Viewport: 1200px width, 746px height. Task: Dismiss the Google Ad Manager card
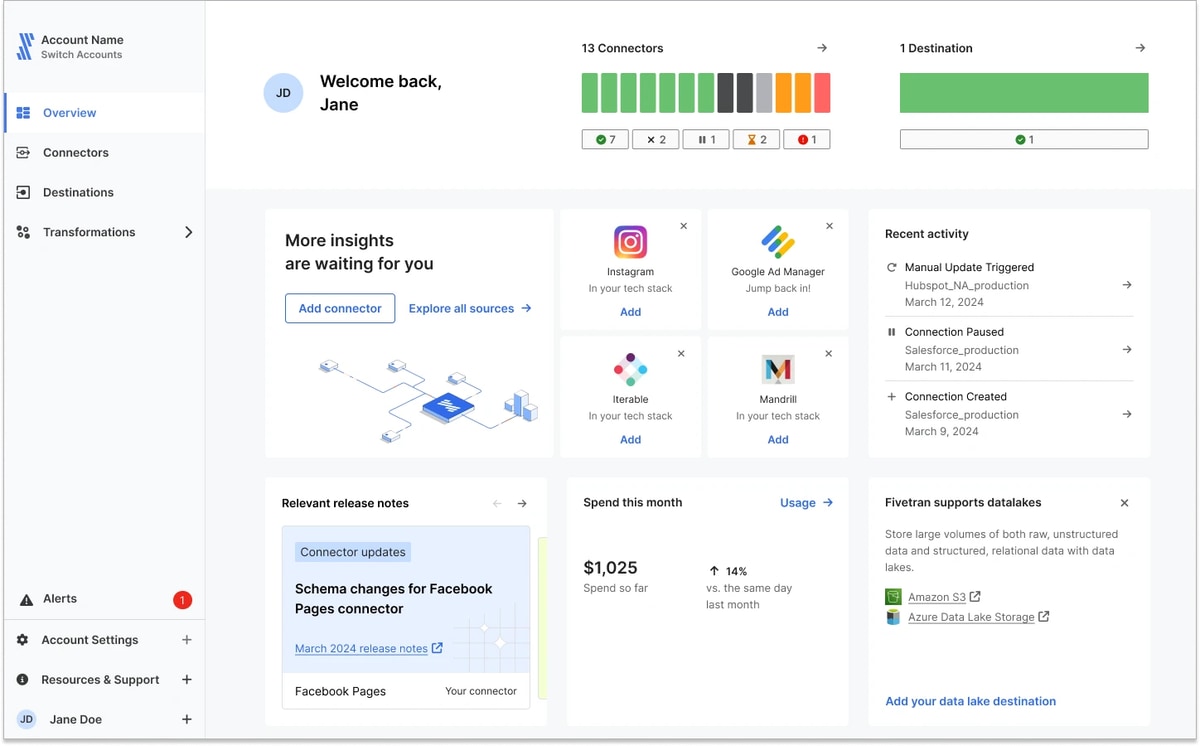pos(829,226)
